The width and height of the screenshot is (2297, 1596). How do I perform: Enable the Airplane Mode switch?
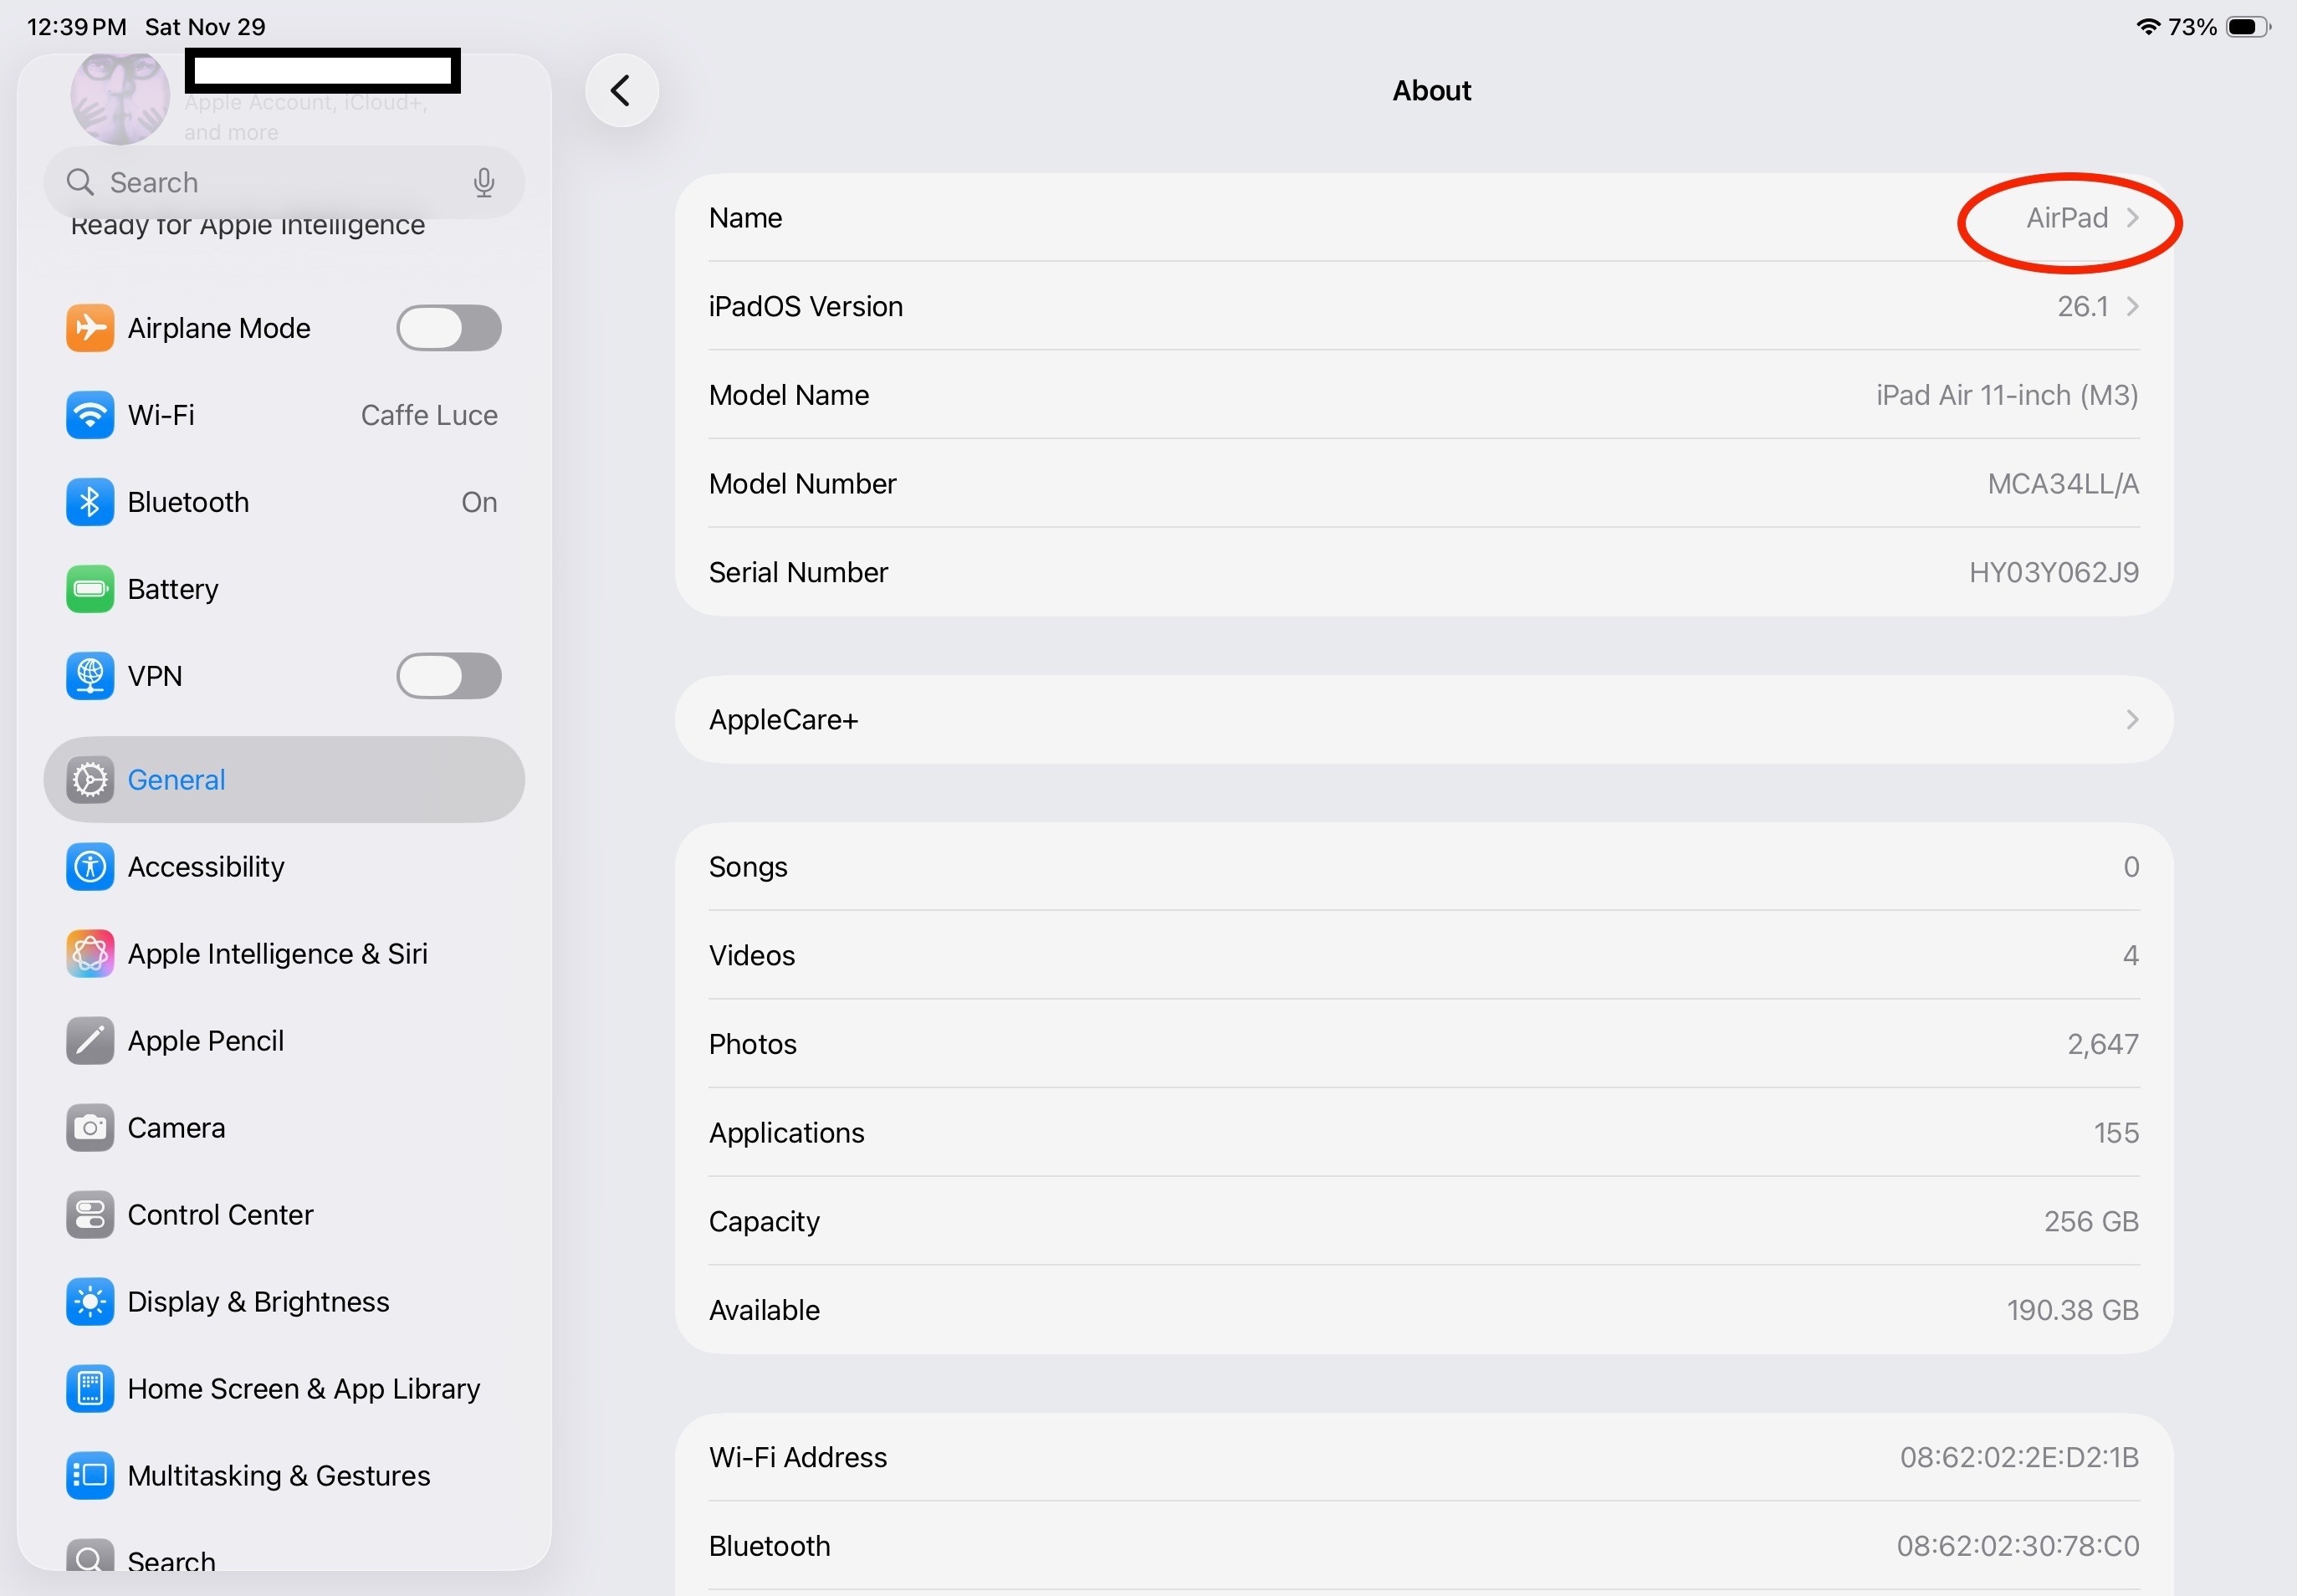coord(448,328)
